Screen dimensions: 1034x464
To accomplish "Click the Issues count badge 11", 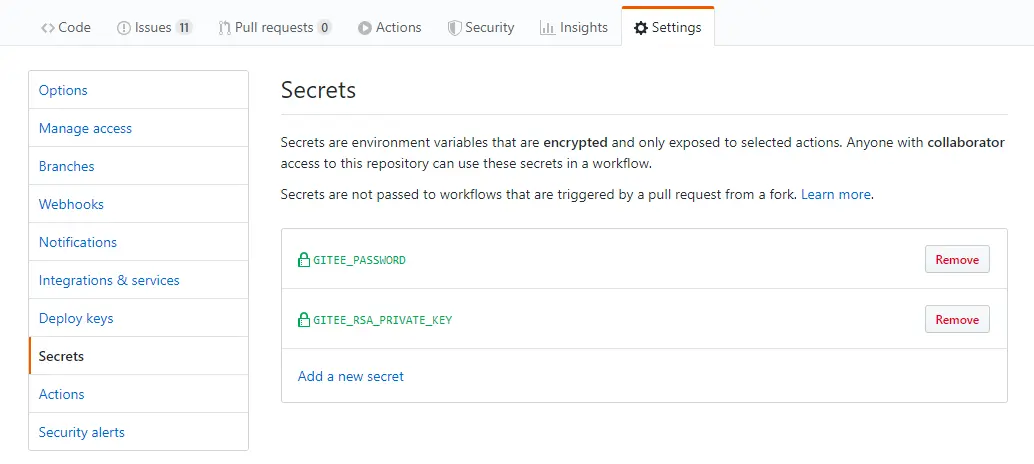I will [184, 28].
